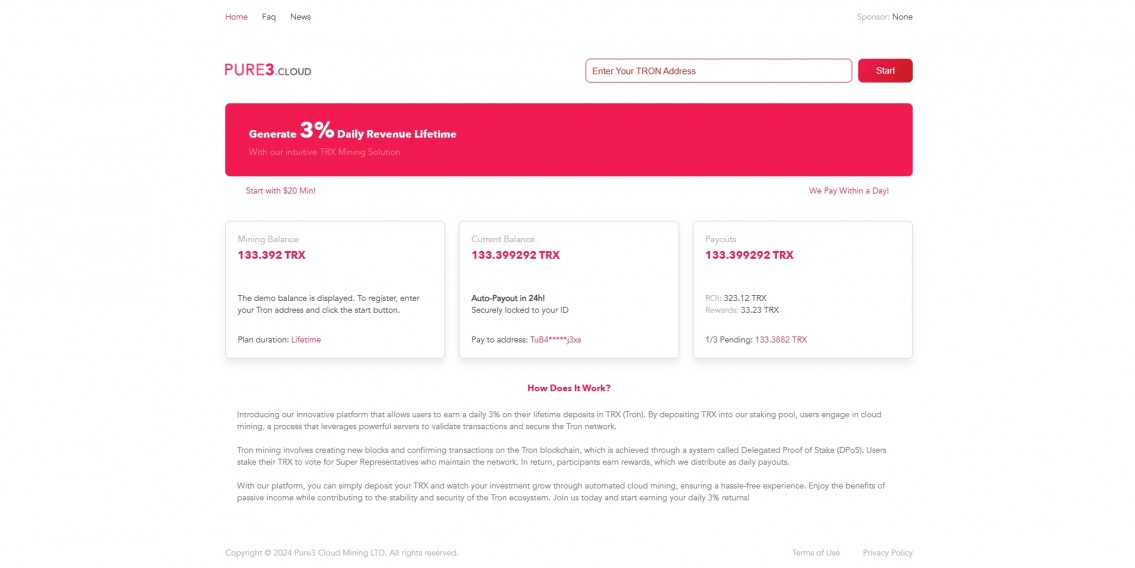The height and width of the screenshot is (568, 1135).
Task: Select the We Pay Within a Day! text
Action: 848,191
